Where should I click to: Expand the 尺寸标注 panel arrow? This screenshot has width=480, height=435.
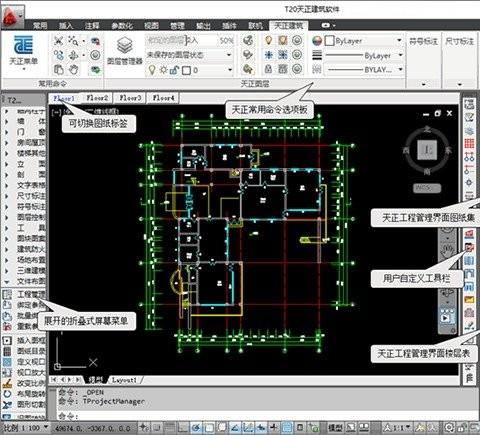click(x=460, y=84)
